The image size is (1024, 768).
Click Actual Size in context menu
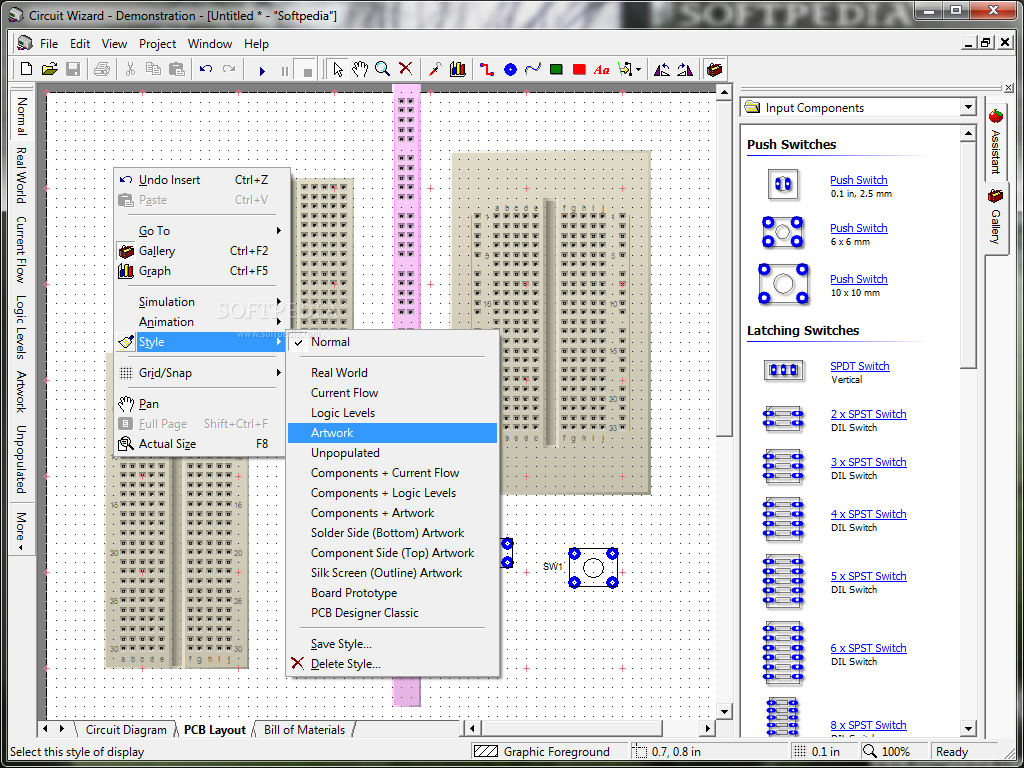pyautogui.click(x=201, y=444)
